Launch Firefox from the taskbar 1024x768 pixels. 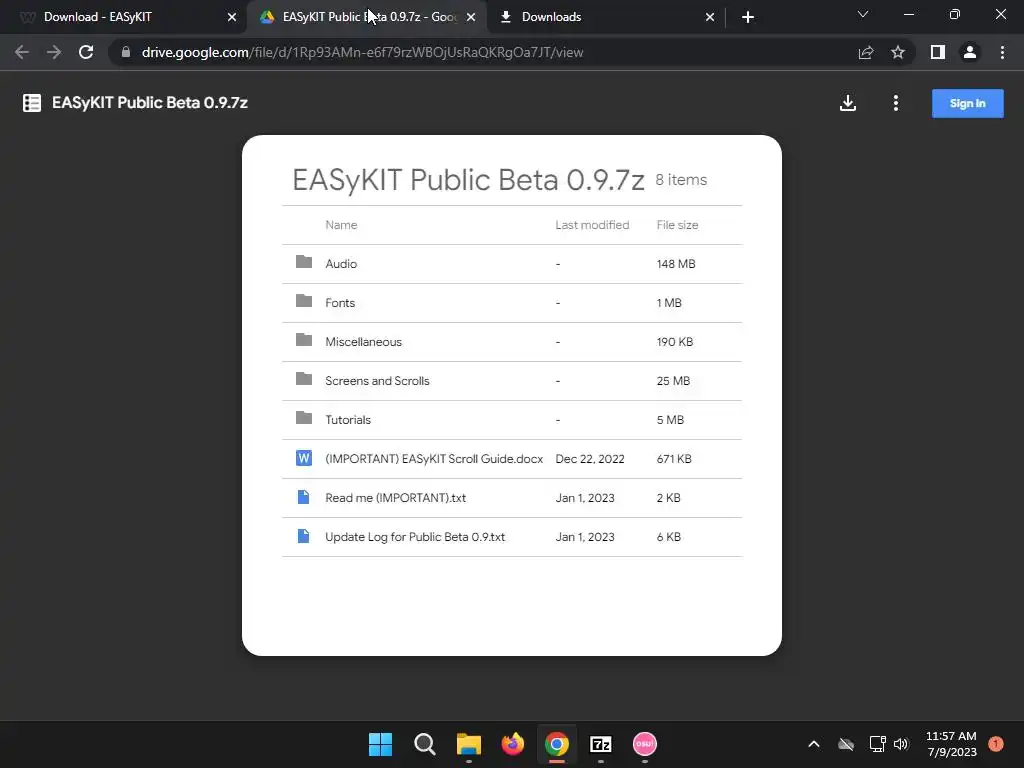(x=513, y=744)
